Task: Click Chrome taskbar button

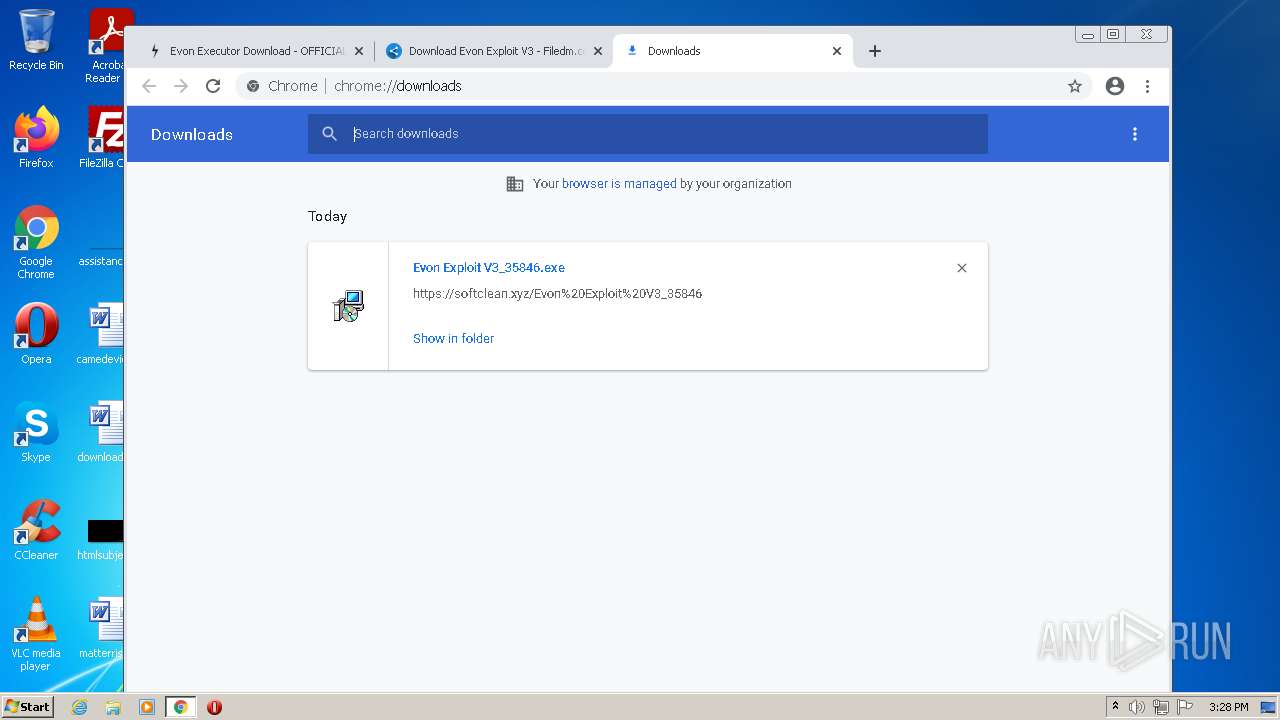Action: click(180, 707)
